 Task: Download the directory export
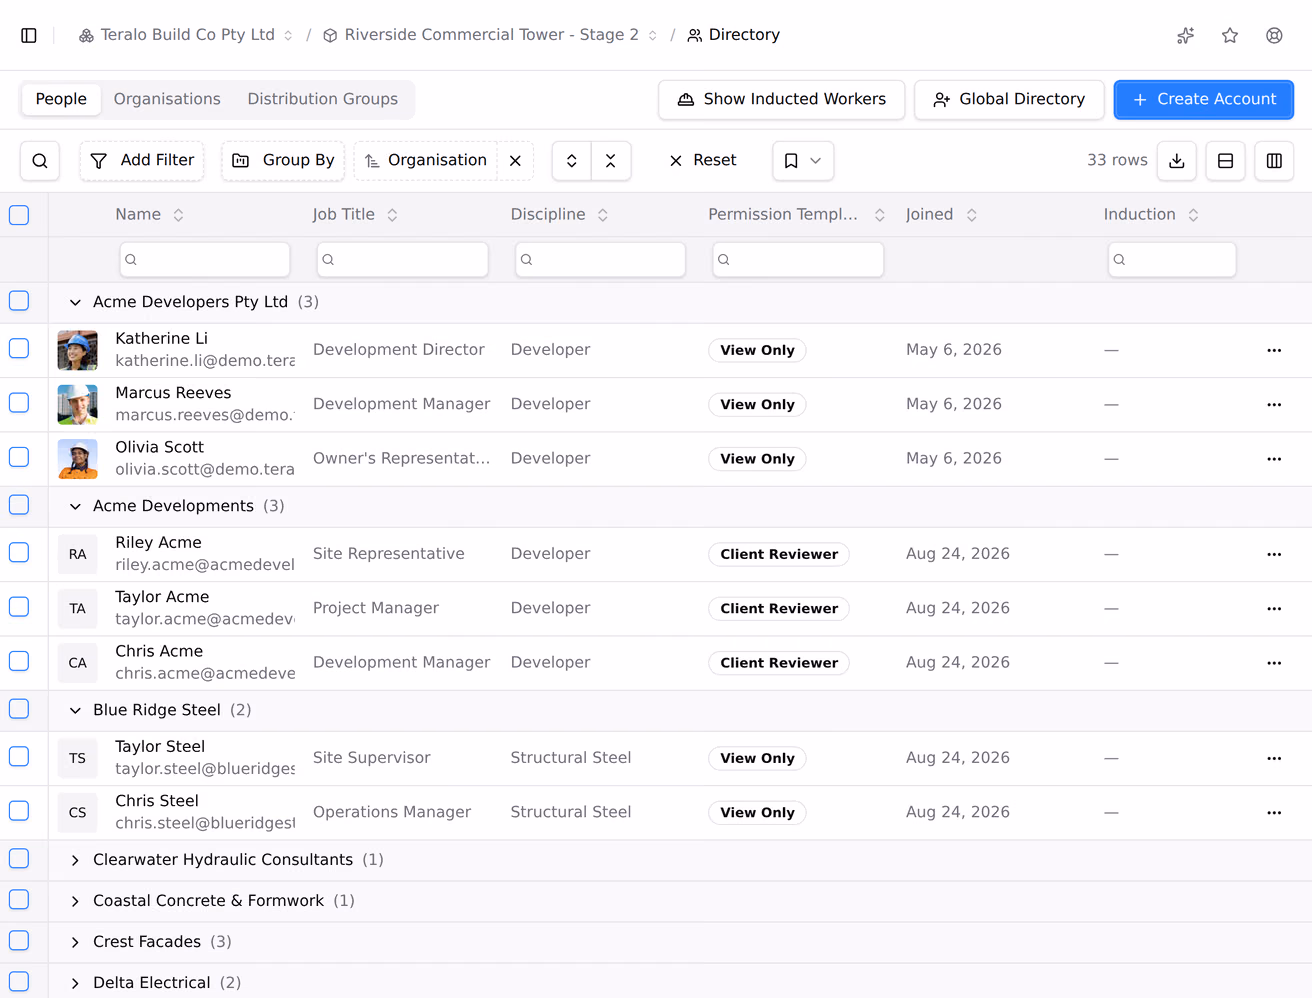pos(1177,161)
